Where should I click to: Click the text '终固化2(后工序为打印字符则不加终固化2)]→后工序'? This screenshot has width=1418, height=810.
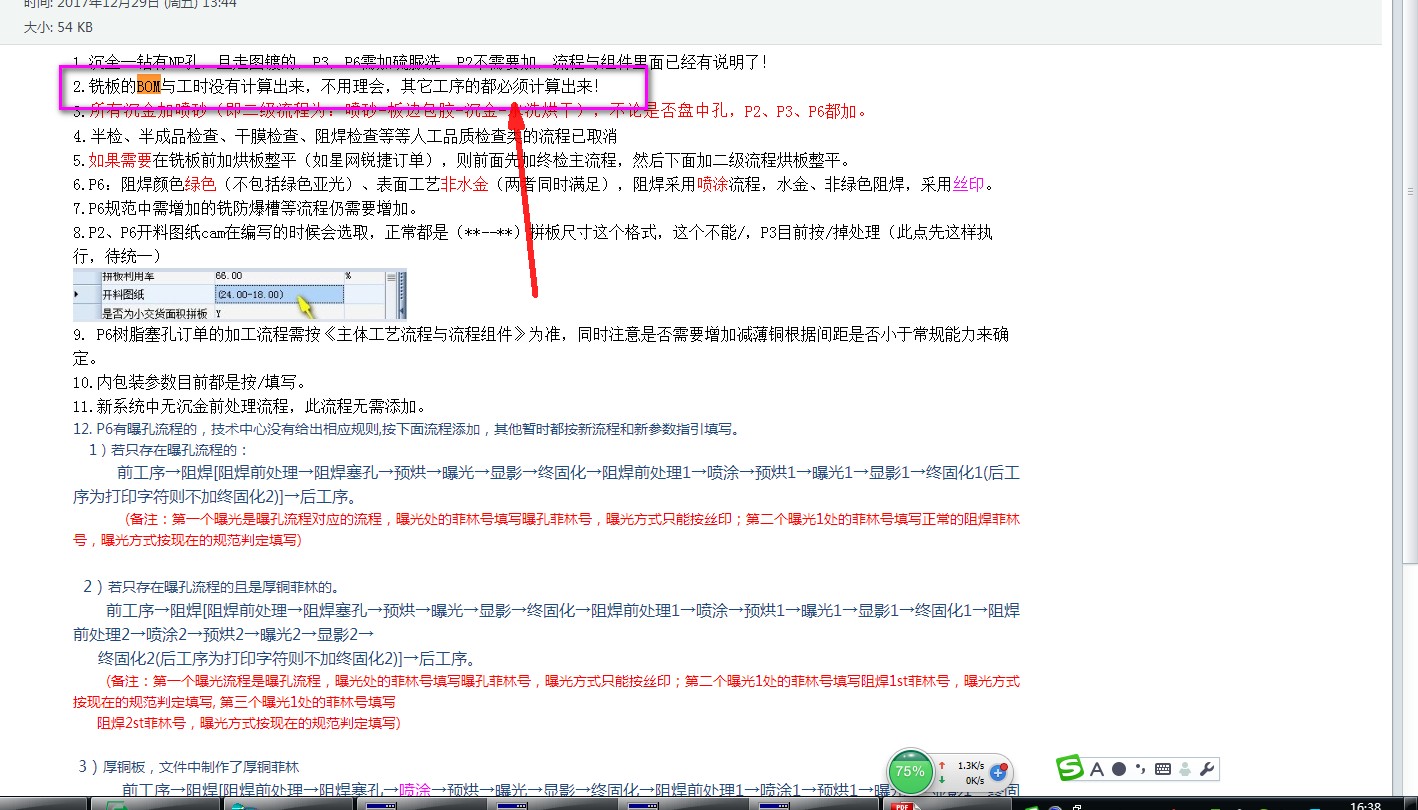286,658
